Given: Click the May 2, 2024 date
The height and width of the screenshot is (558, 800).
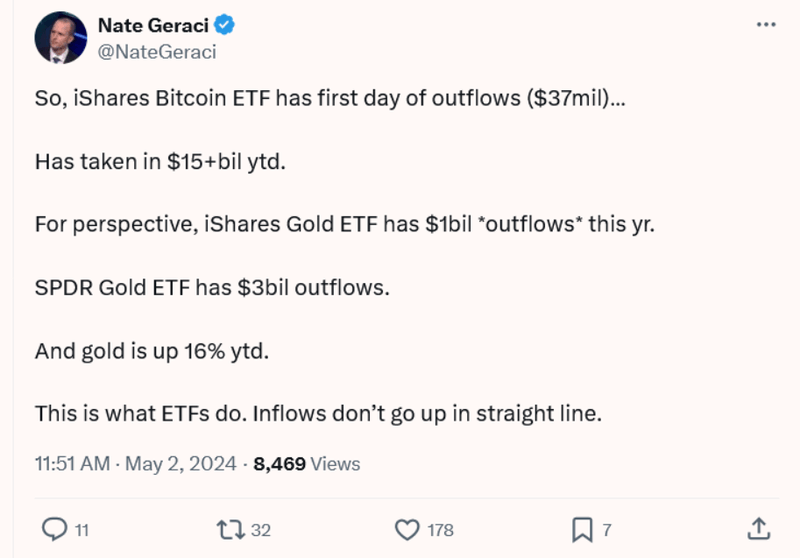Looking at the screenshot, I should click(x=182, y=464).
